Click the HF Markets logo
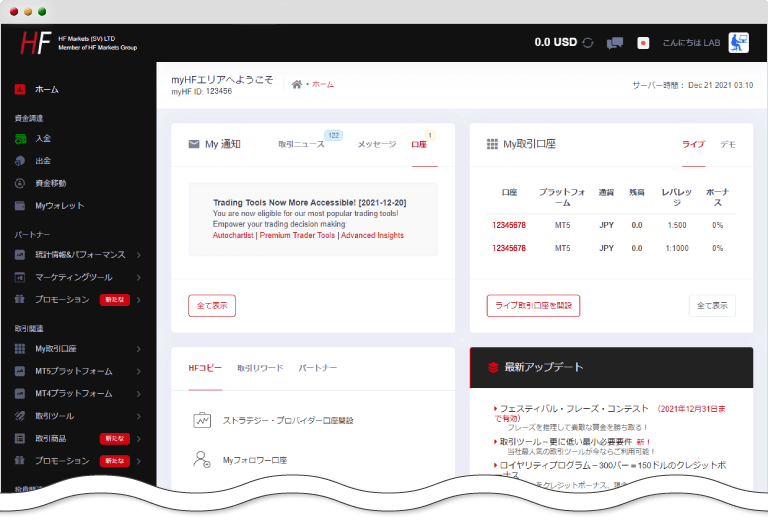The width and height of the screenshot is (768, 521). click(x=36, y=43)
